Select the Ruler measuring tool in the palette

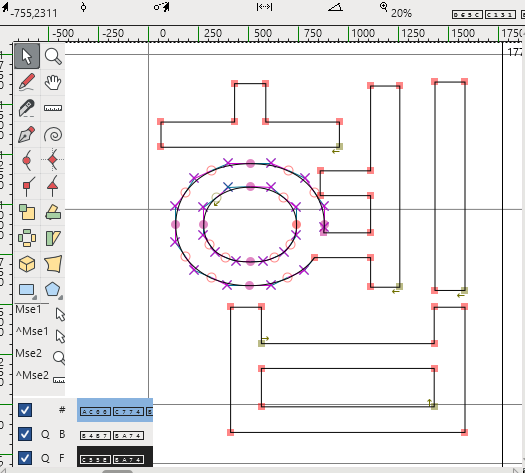click(x=53, y=108)
